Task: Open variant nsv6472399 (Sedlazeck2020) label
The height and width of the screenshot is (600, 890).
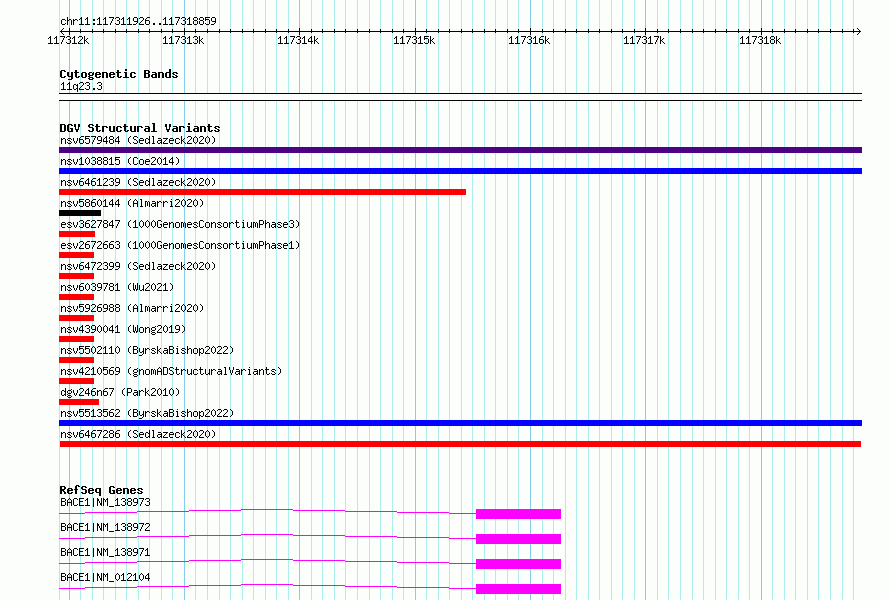Action: point(138,266)
